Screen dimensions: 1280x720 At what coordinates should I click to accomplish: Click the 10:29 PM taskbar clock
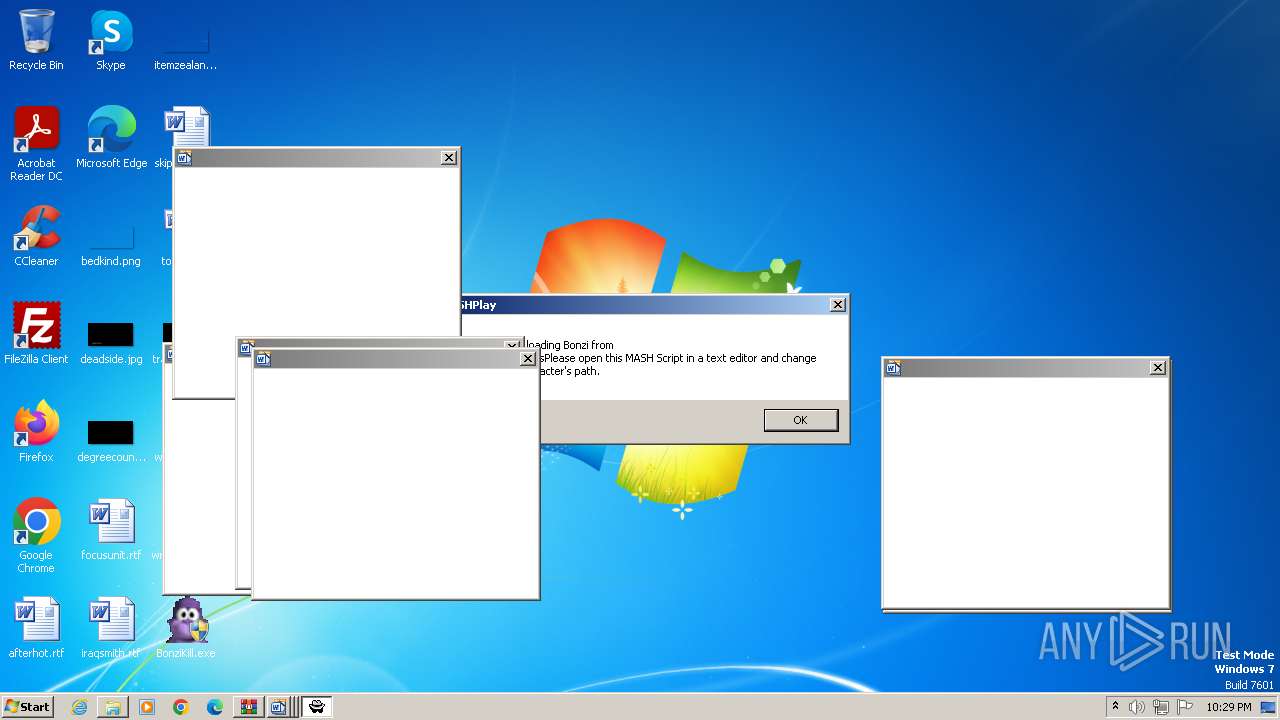(x=1229, y=707)
